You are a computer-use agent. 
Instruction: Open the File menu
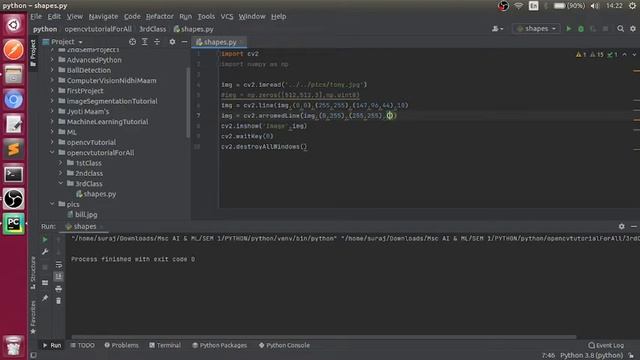pyautogui.click(x=36, y=16)
